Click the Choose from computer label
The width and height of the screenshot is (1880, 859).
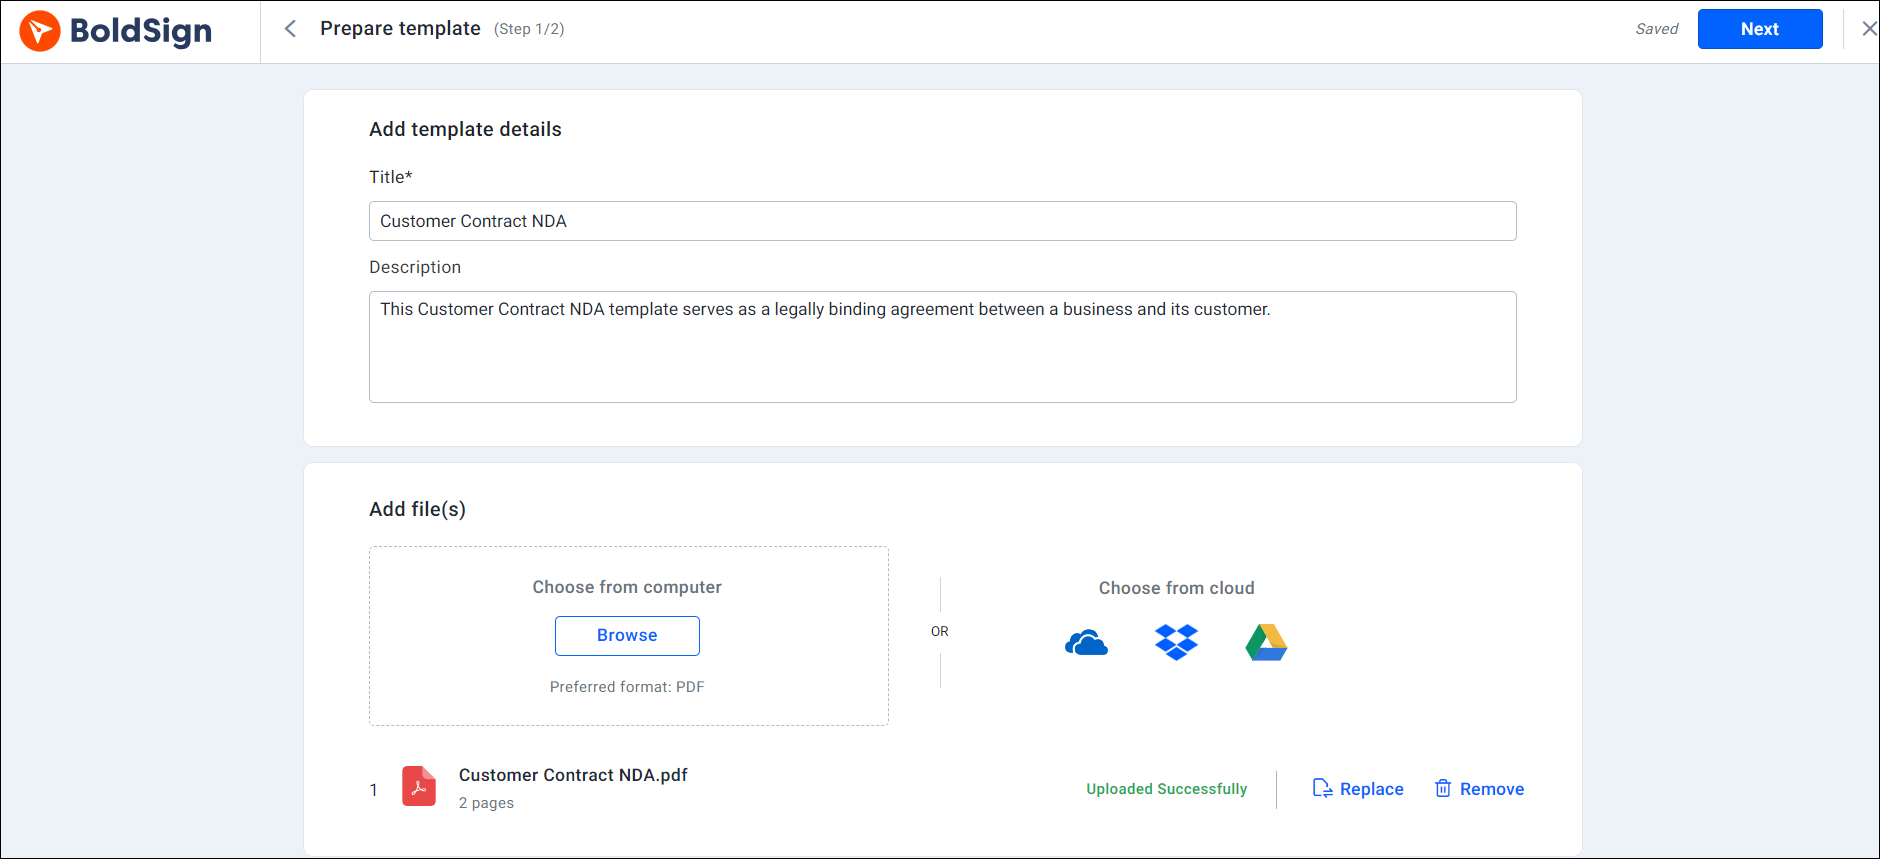[627, 587]
